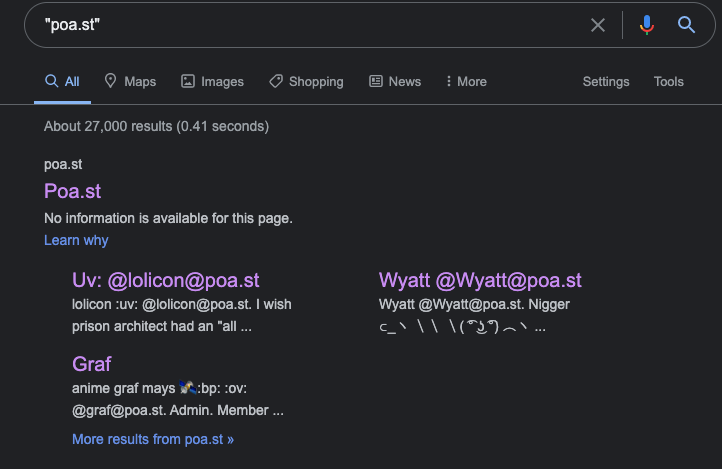Open the Poa.st main result link

tap(72, 191)
